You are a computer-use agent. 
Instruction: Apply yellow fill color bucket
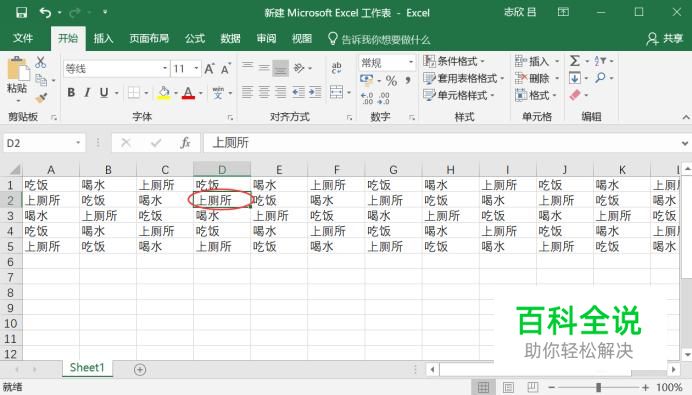point(164,93)
